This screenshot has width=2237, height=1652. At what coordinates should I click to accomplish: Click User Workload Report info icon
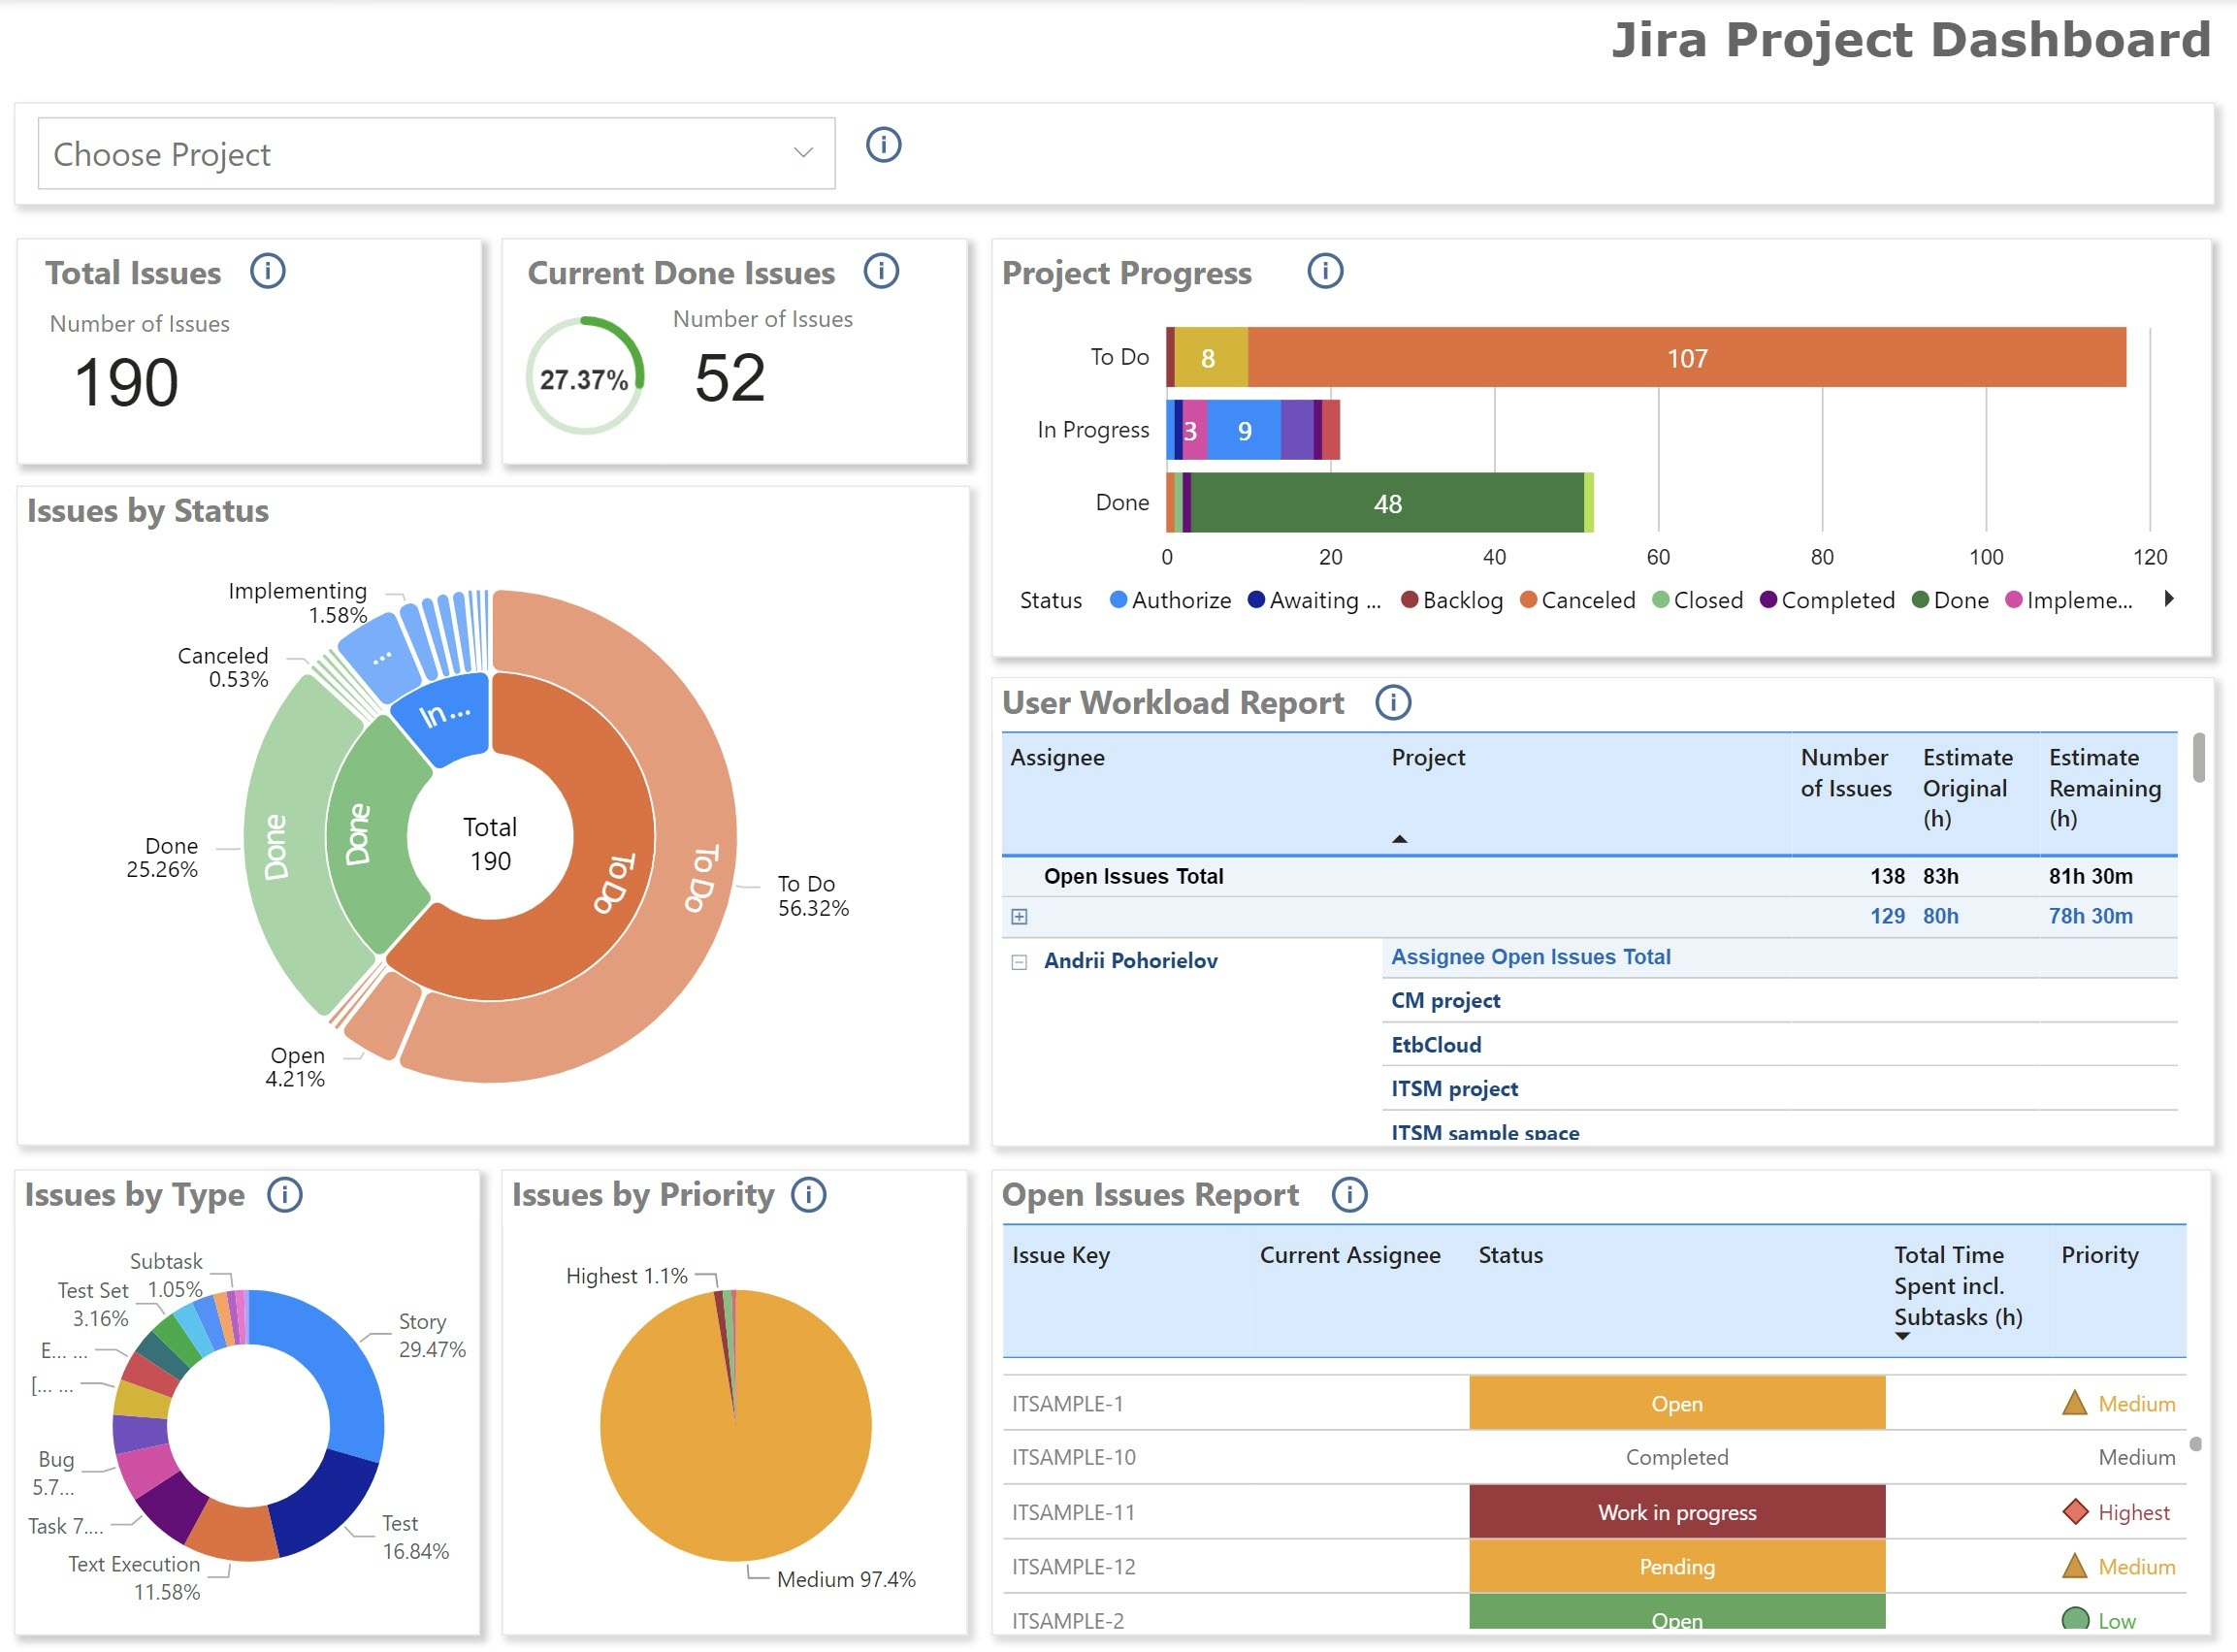(x=1393, y=702)
